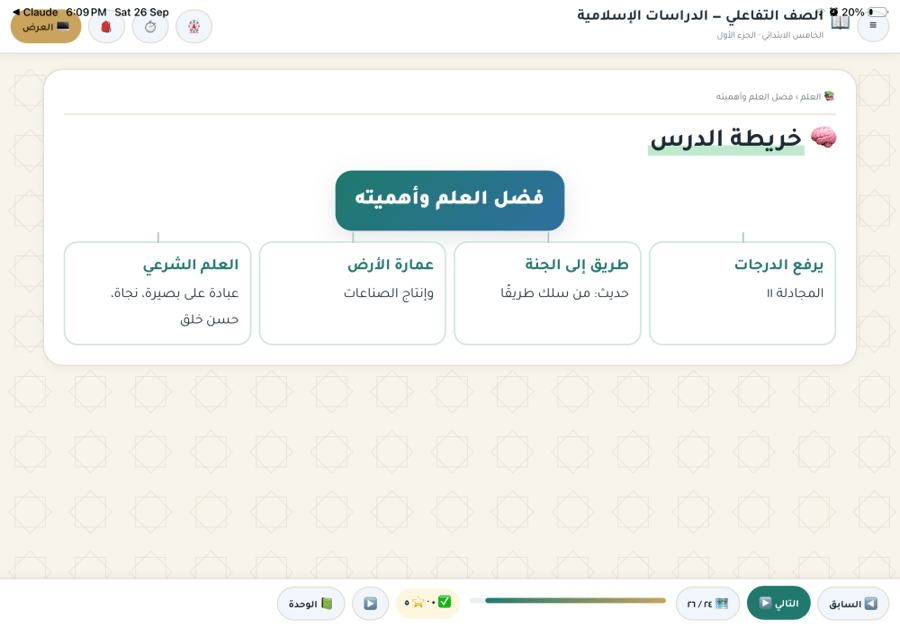Click subtitle الخامس الابتدائي · الجزء الأول
Screen dimensions: 900x628
point(770,36)
